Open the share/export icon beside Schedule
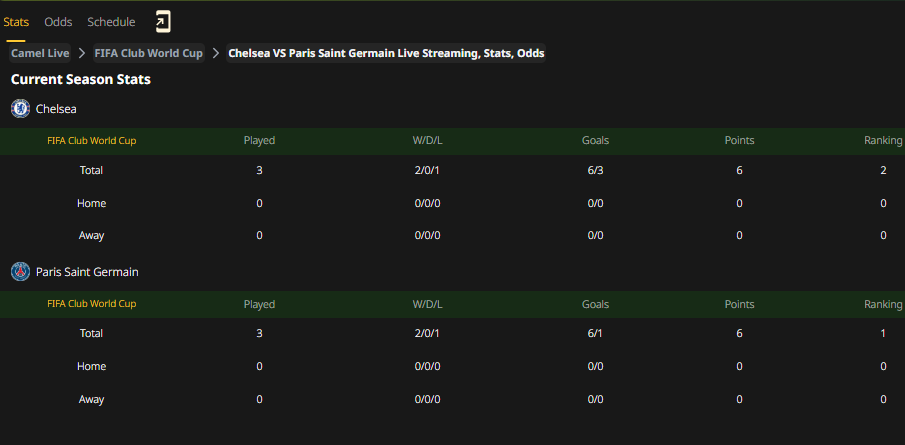Image resolution: width=905 pixels, height=445 pixels. point(163,22)
